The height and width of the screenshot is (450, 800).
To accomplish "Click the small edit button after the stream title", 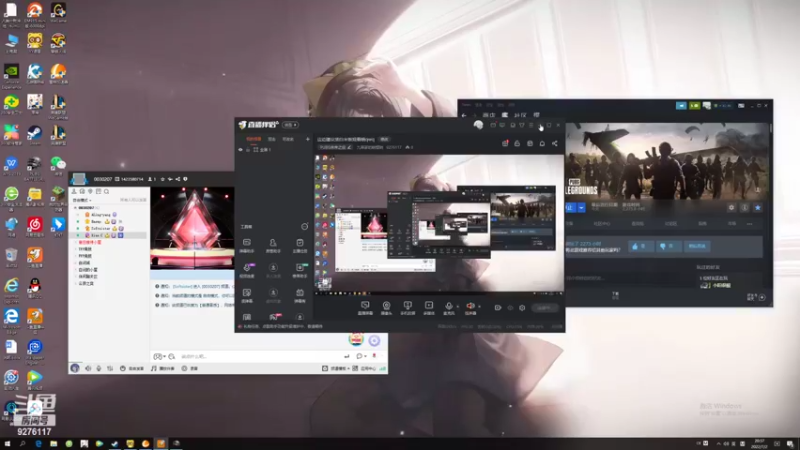I will tap(385, 139).
